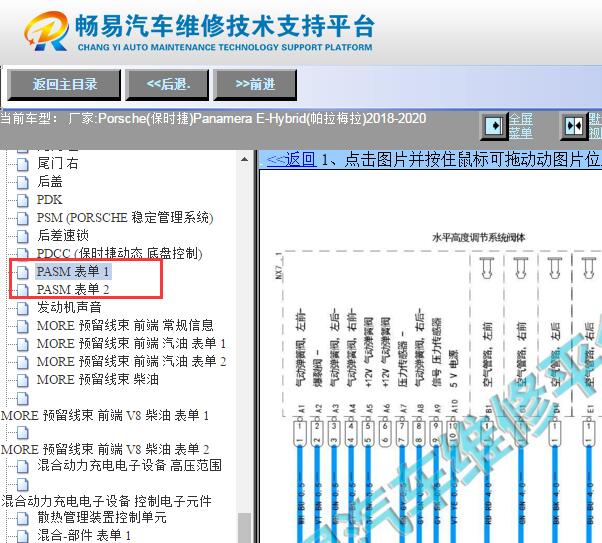Click document icon beside MORE 预留线束 柴油
This screenshot has height=543, width=602.
pyautogui.click(x=23, y=380)
